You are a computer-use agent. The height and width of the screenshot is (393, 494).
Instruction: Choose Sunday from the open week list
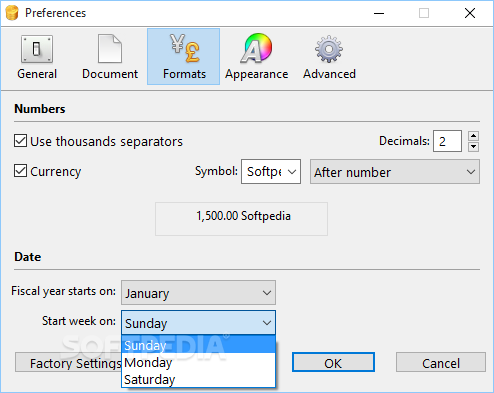198,345
